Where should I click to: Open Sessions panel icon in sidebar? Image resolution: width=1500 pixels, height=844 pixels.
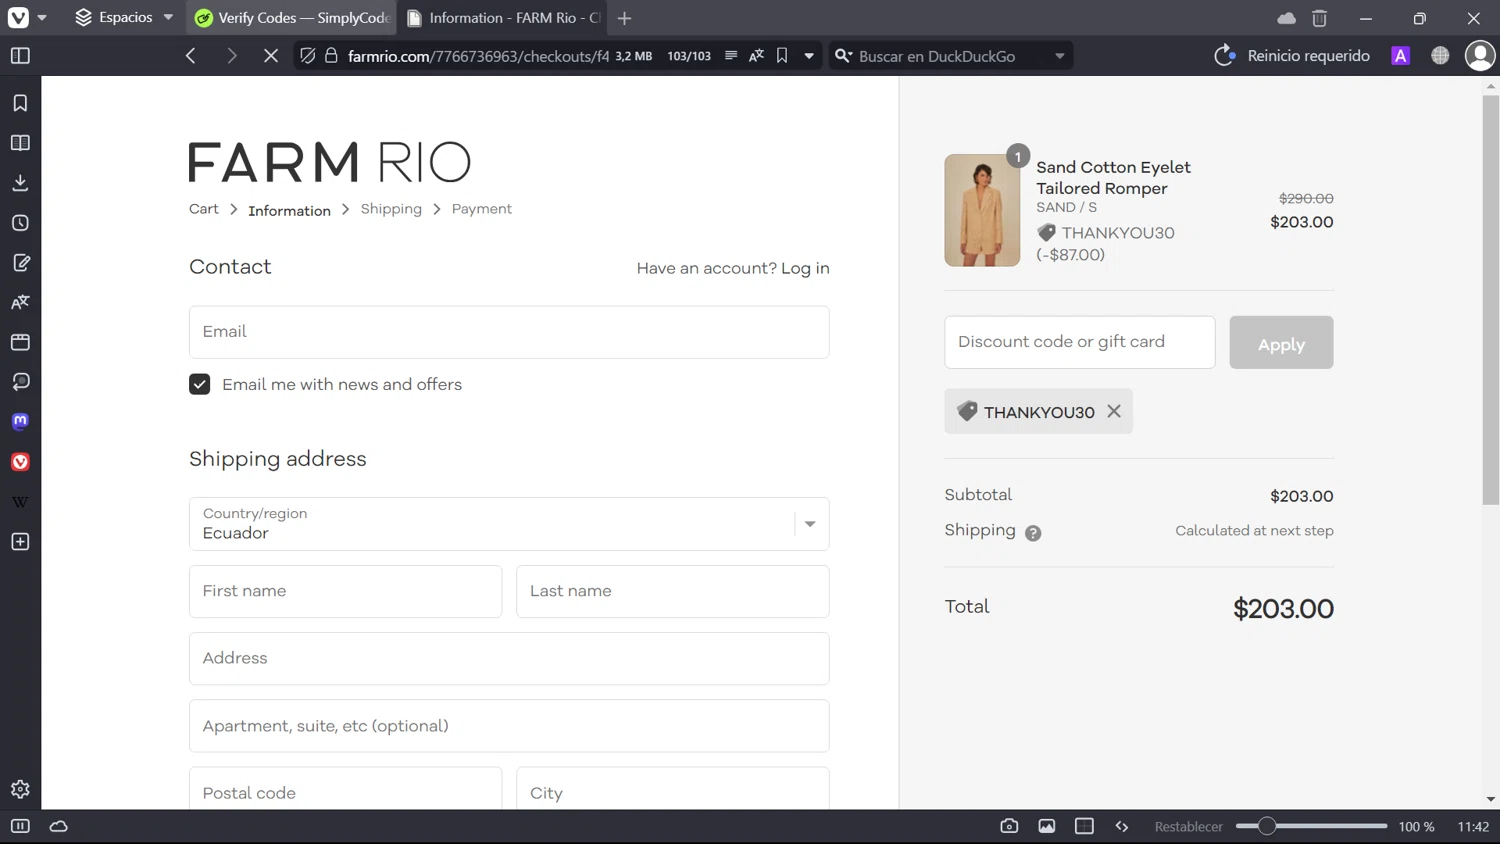tap(20, 382)
